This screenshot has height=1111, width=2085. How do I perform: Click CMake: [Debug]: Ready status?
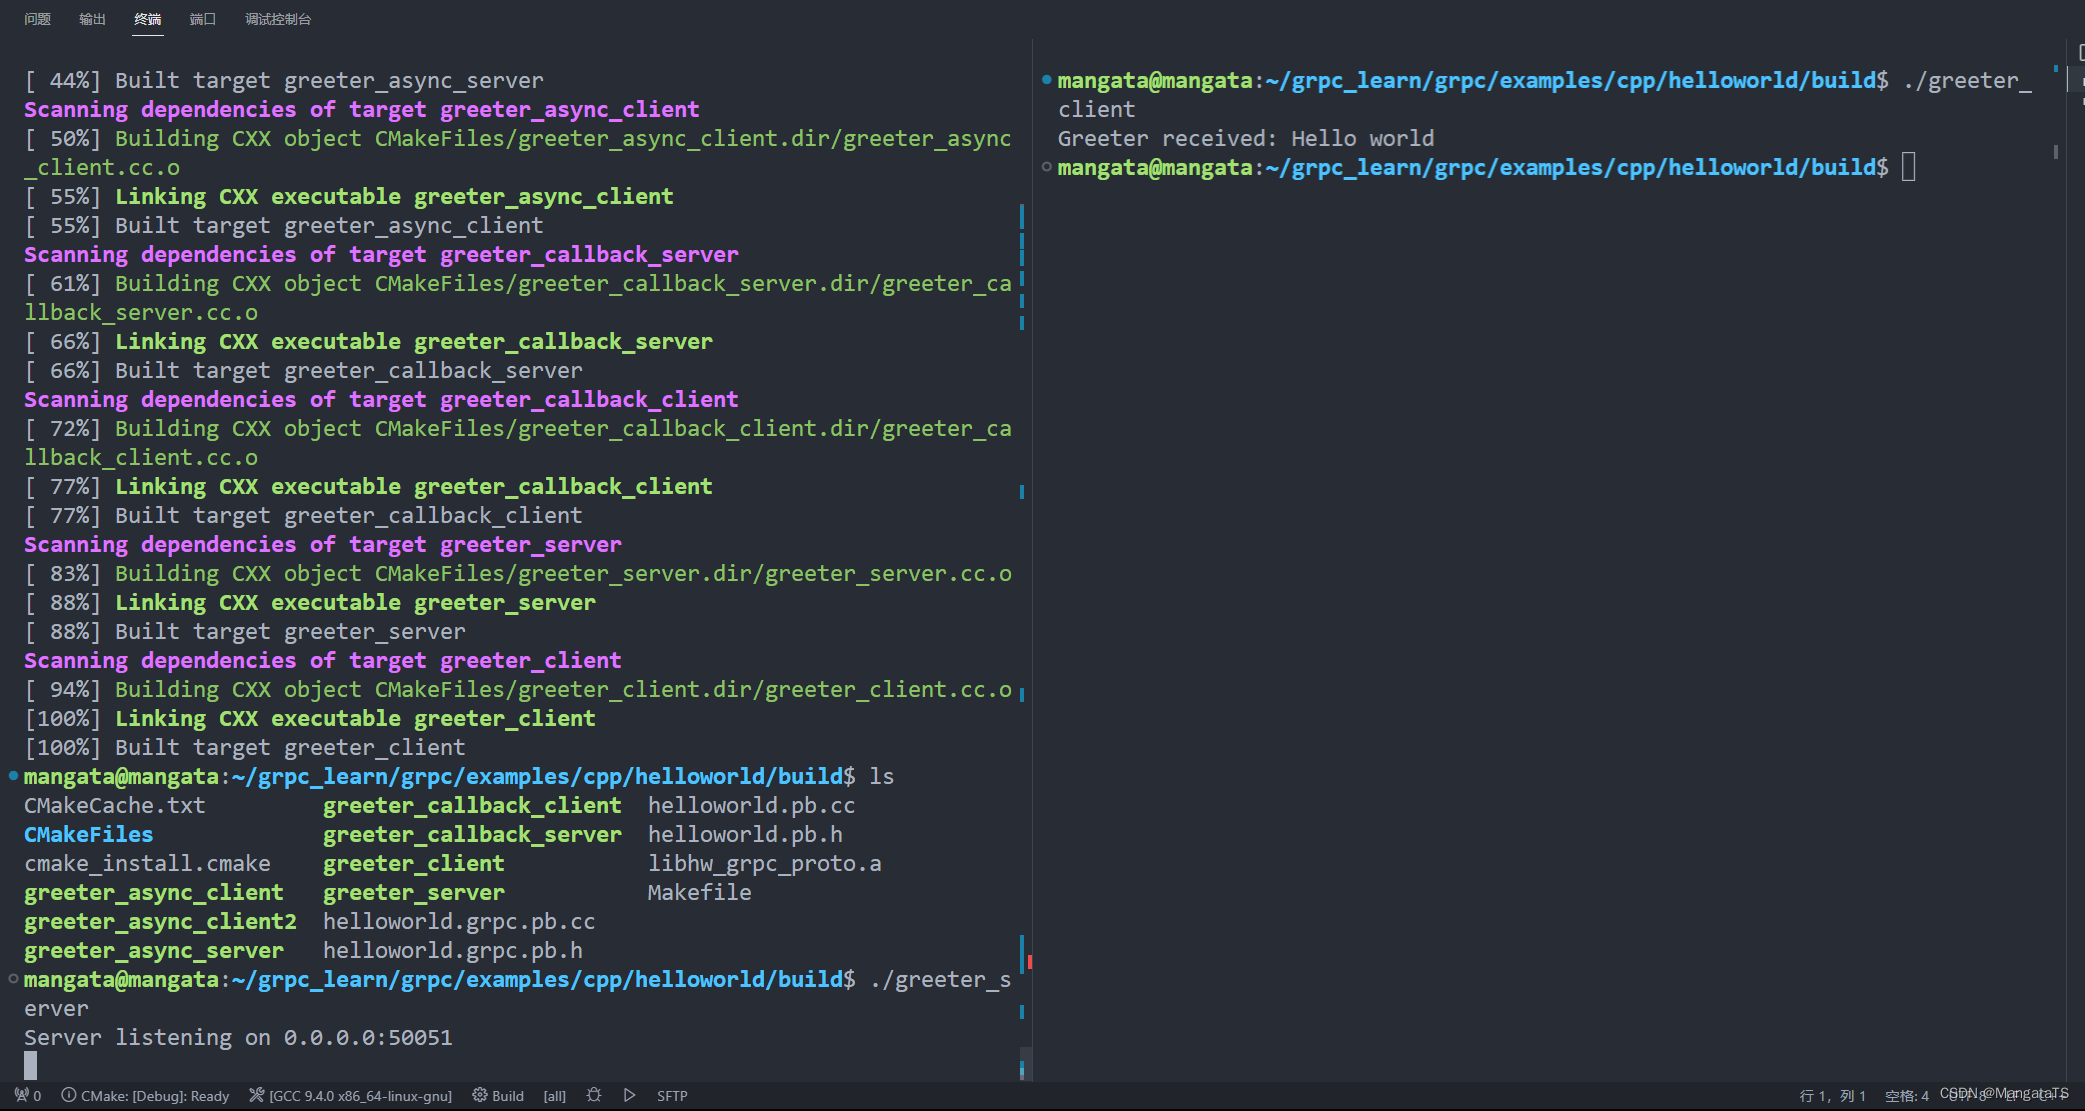tap(146, 1095)
